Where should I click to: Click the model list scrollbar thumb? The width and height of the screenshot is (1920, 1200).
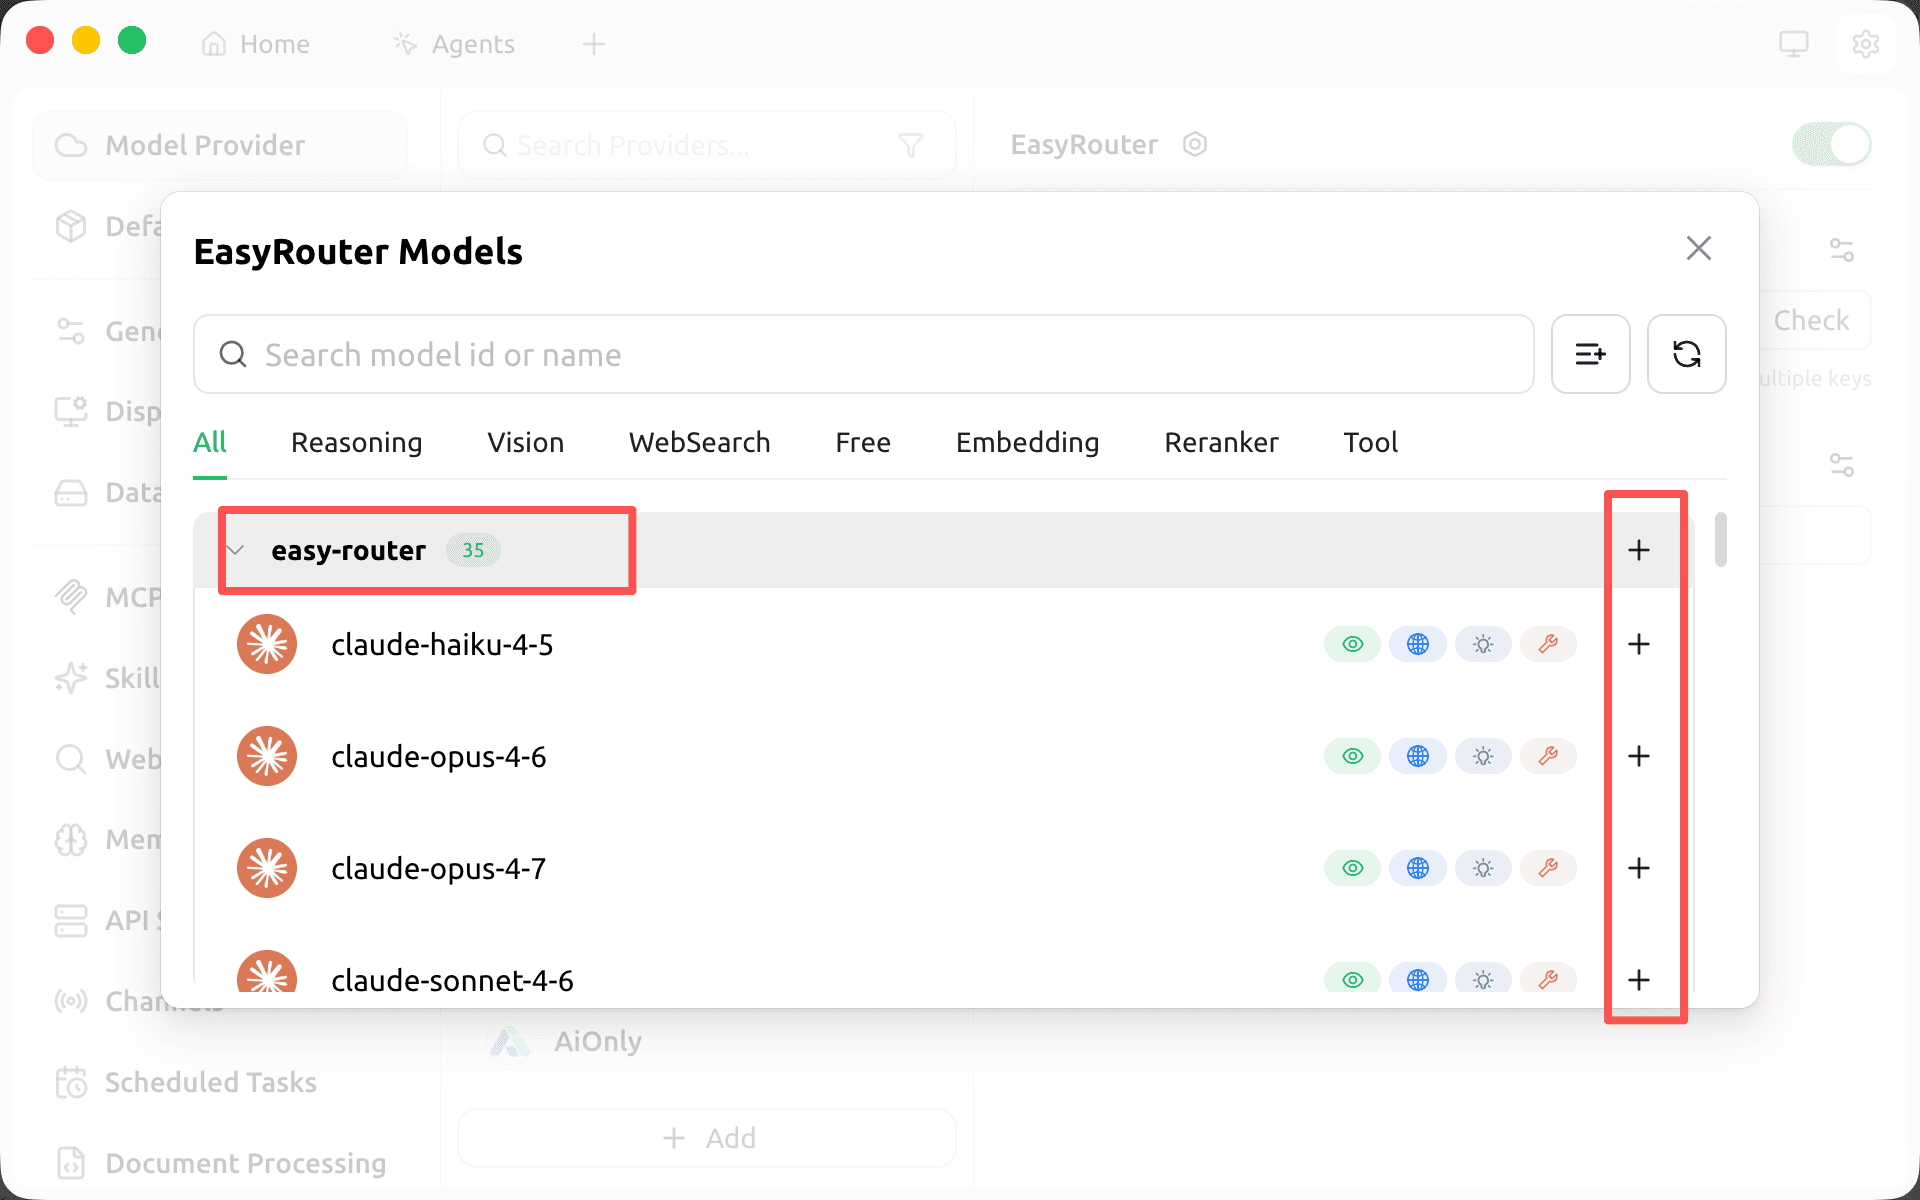[x=1720, y=540]
